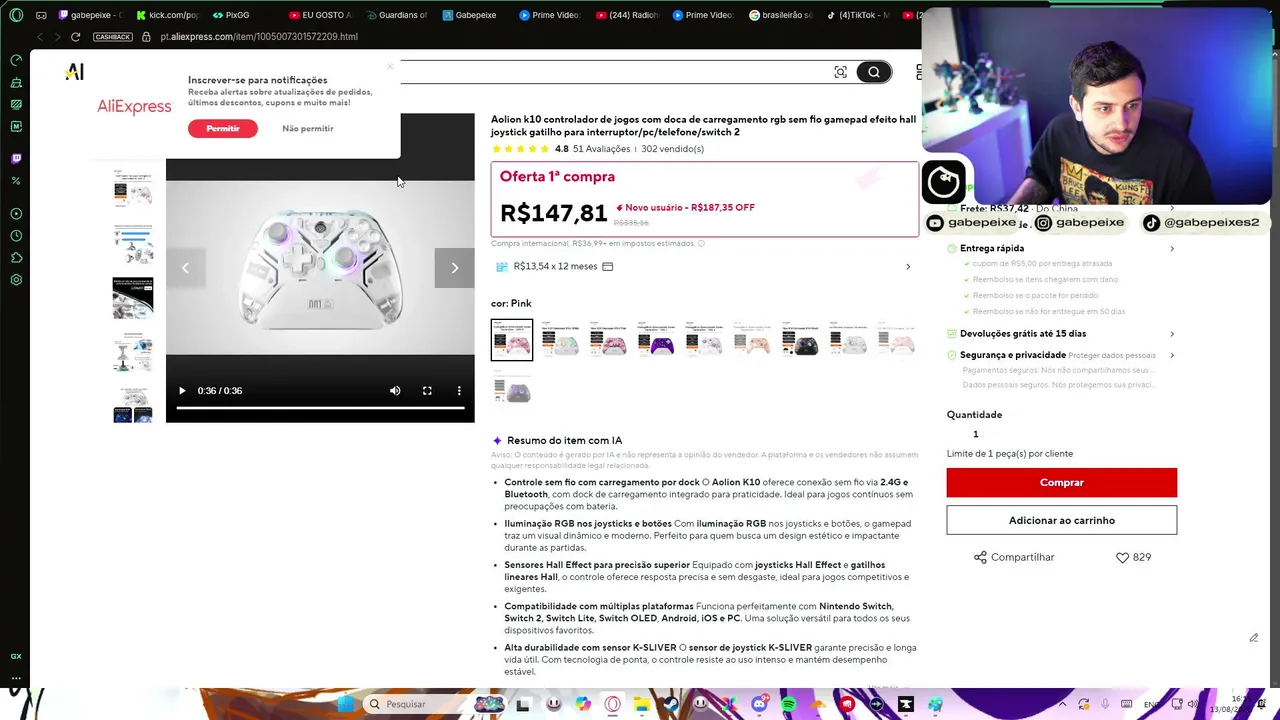
Task: Select the Pink color variant swatch
Action: click(512, 340)
